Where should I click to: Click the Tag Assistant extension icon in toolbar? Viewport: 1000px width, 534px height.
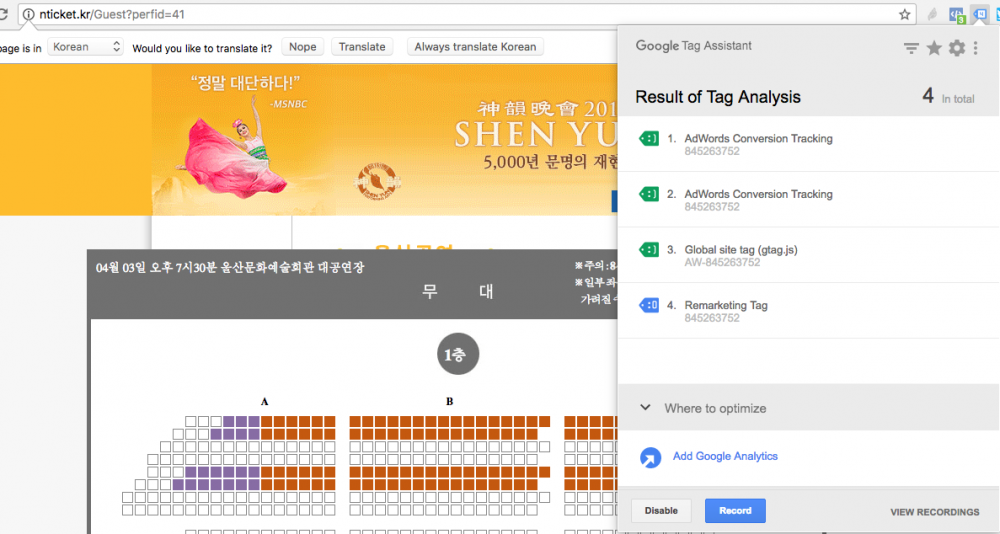980,13
